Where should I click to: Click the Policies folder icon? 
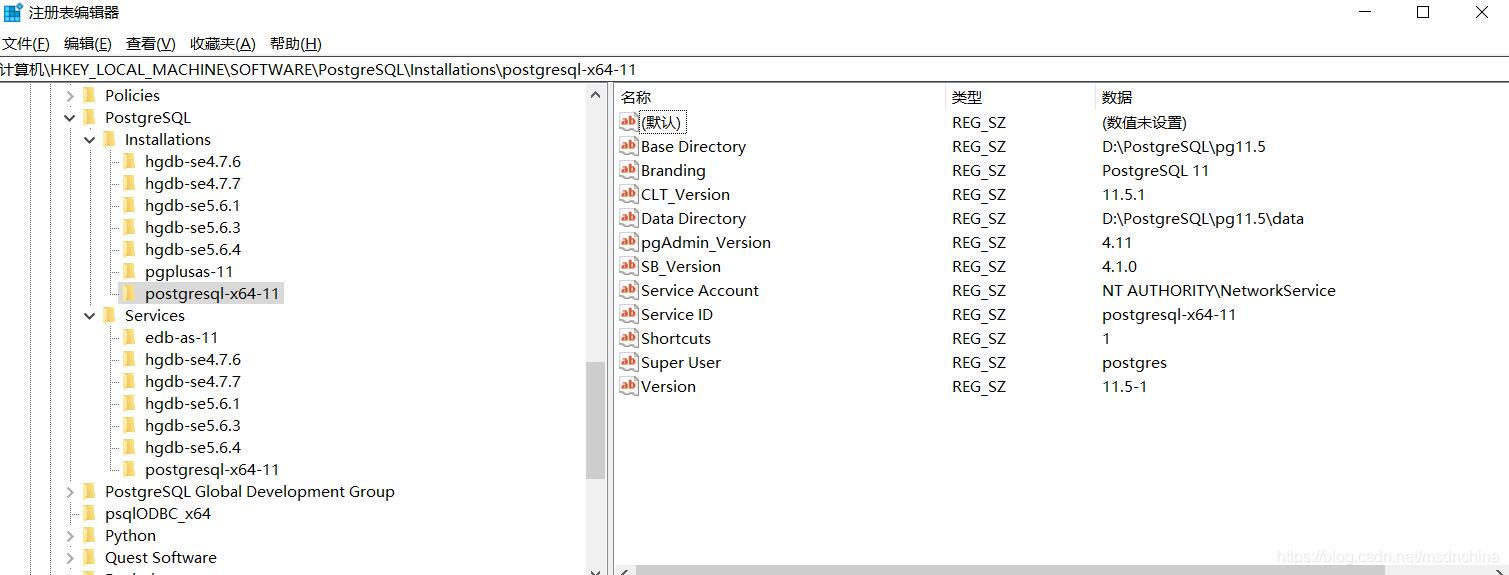pos(89,95)
